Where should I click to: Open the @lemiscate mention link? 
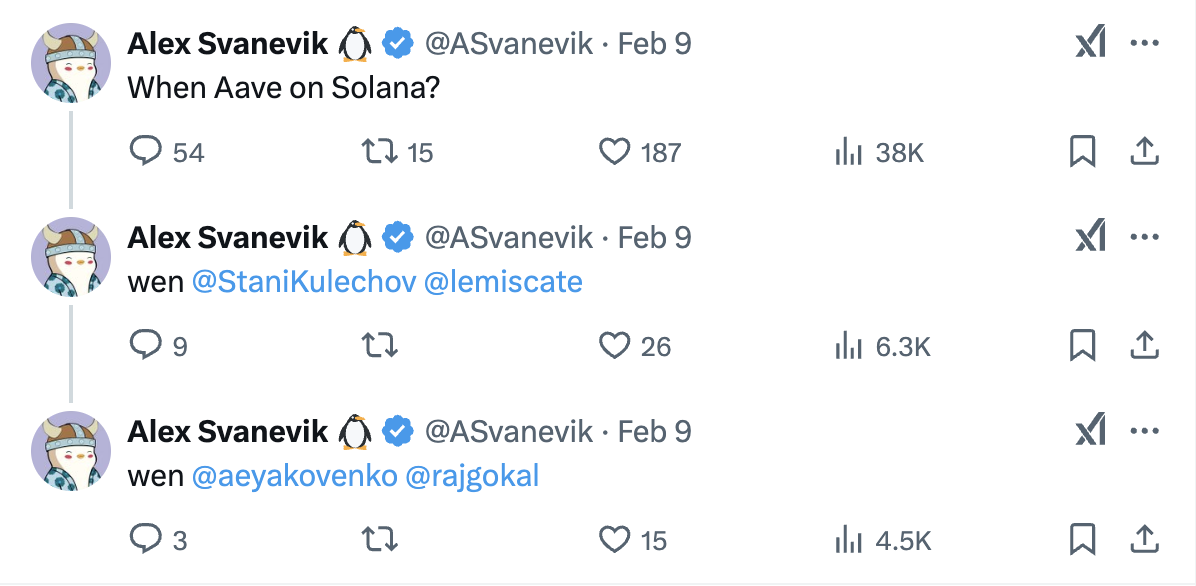point(503,282)
